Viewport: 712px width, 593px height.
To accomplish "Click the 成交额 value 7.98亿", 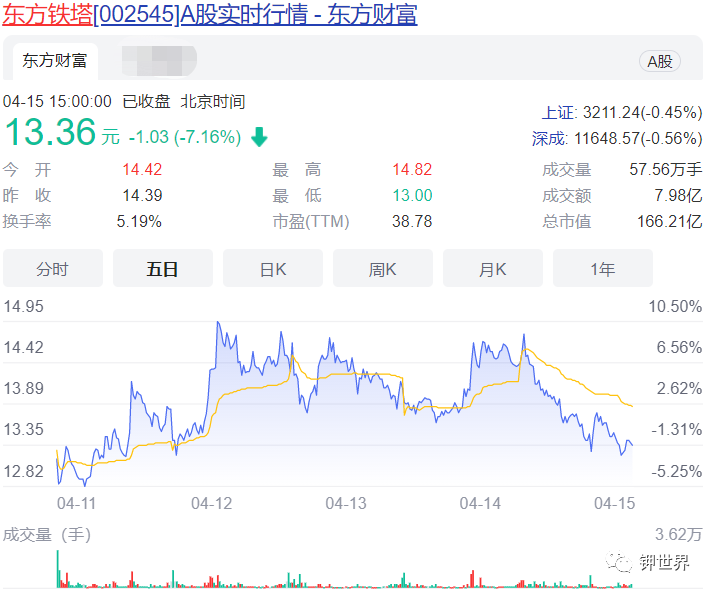I will point(678,196).
